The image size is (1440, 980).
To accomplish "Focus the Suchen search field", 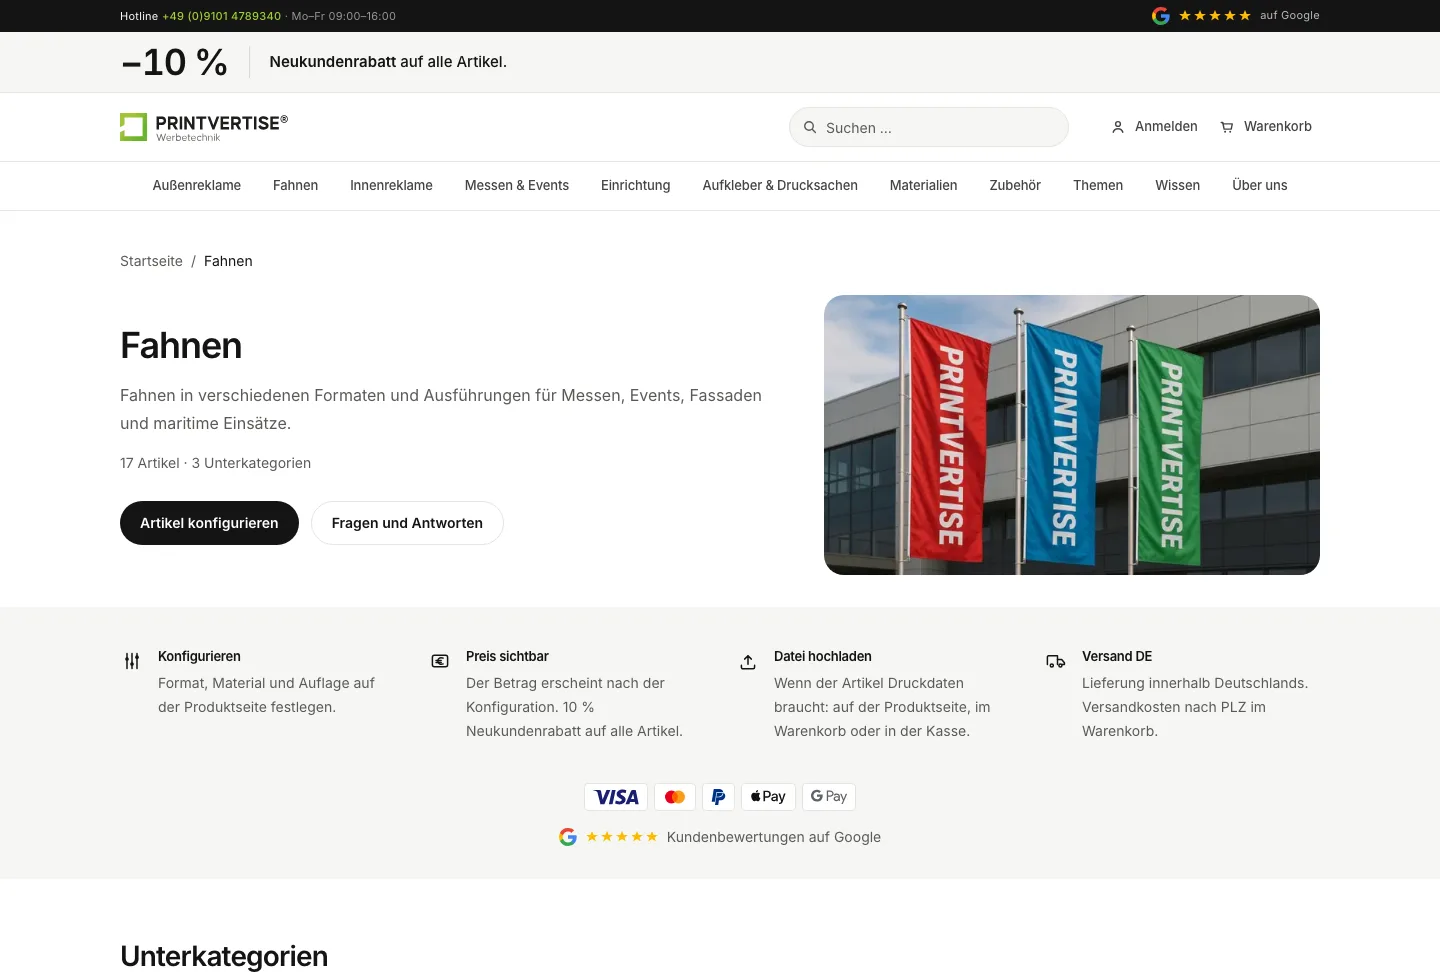I will (929, 127).
